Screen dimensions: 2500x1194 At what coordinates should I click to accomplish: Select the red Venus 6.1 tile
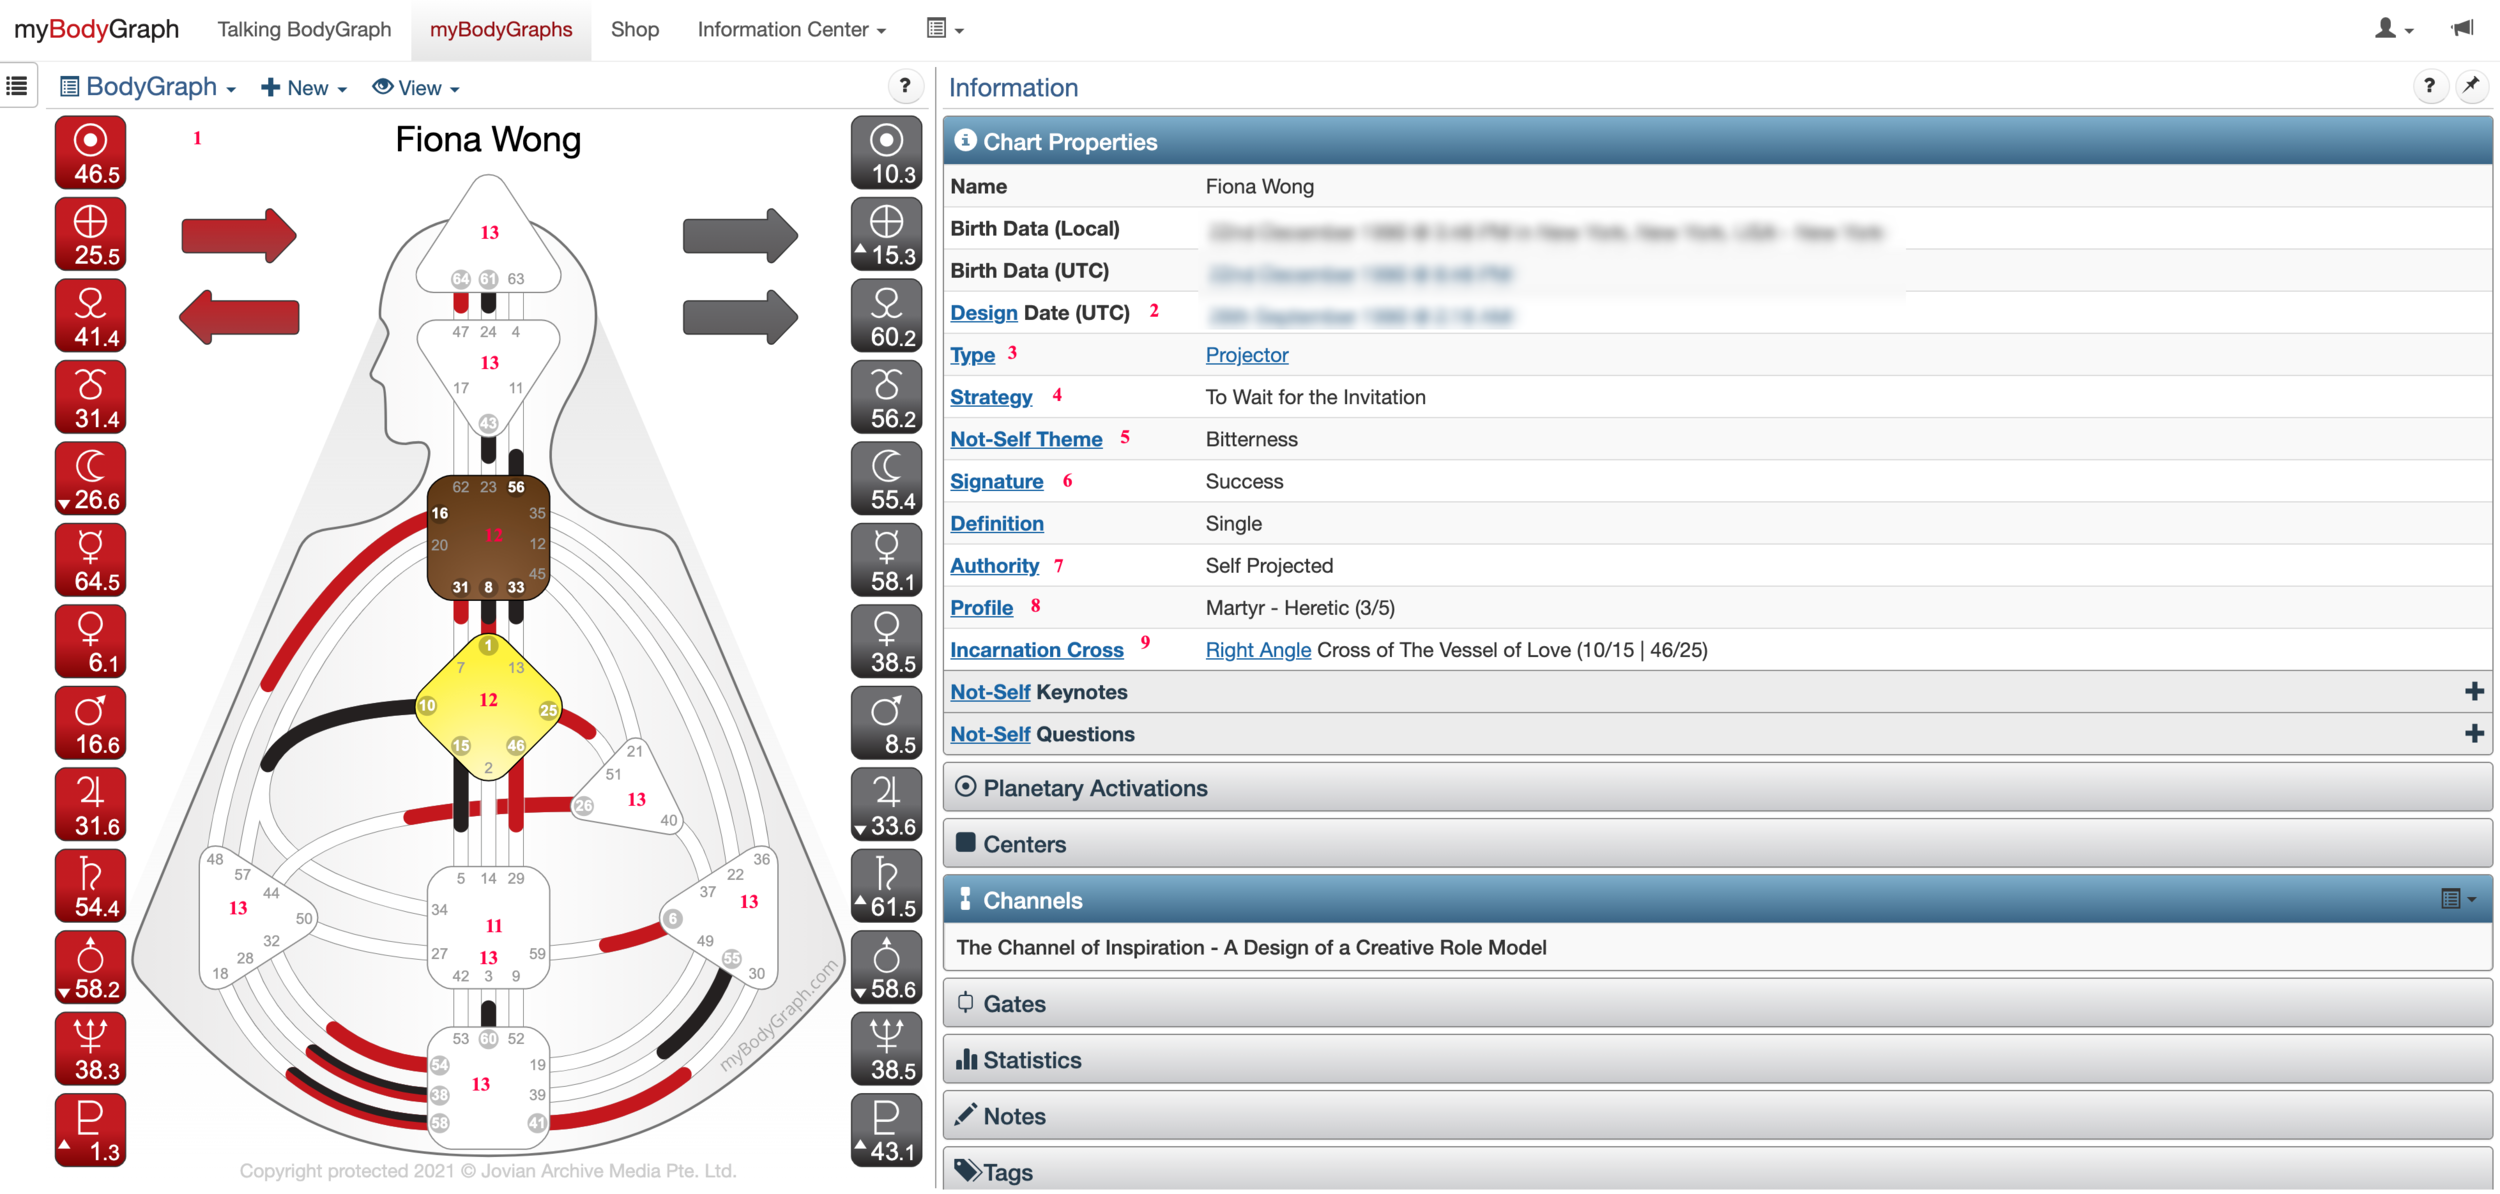(x=90, y=641)
